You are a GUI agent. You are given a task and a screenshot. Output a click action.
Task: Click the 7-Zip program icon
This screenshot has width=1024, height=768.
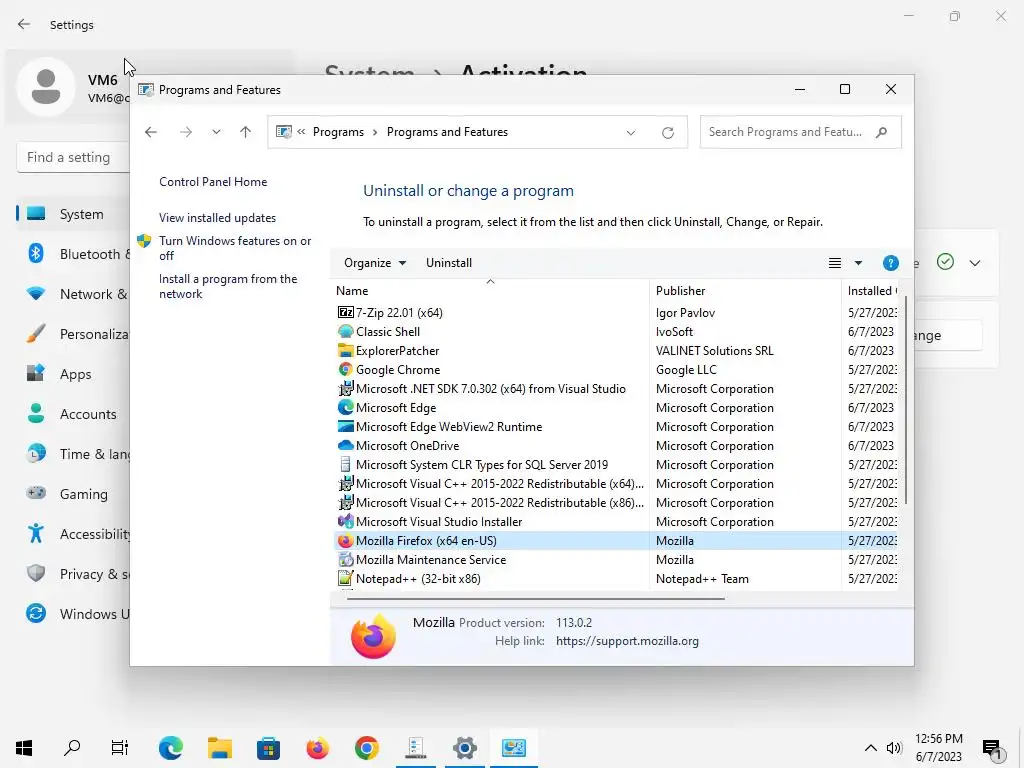[345, 312]
